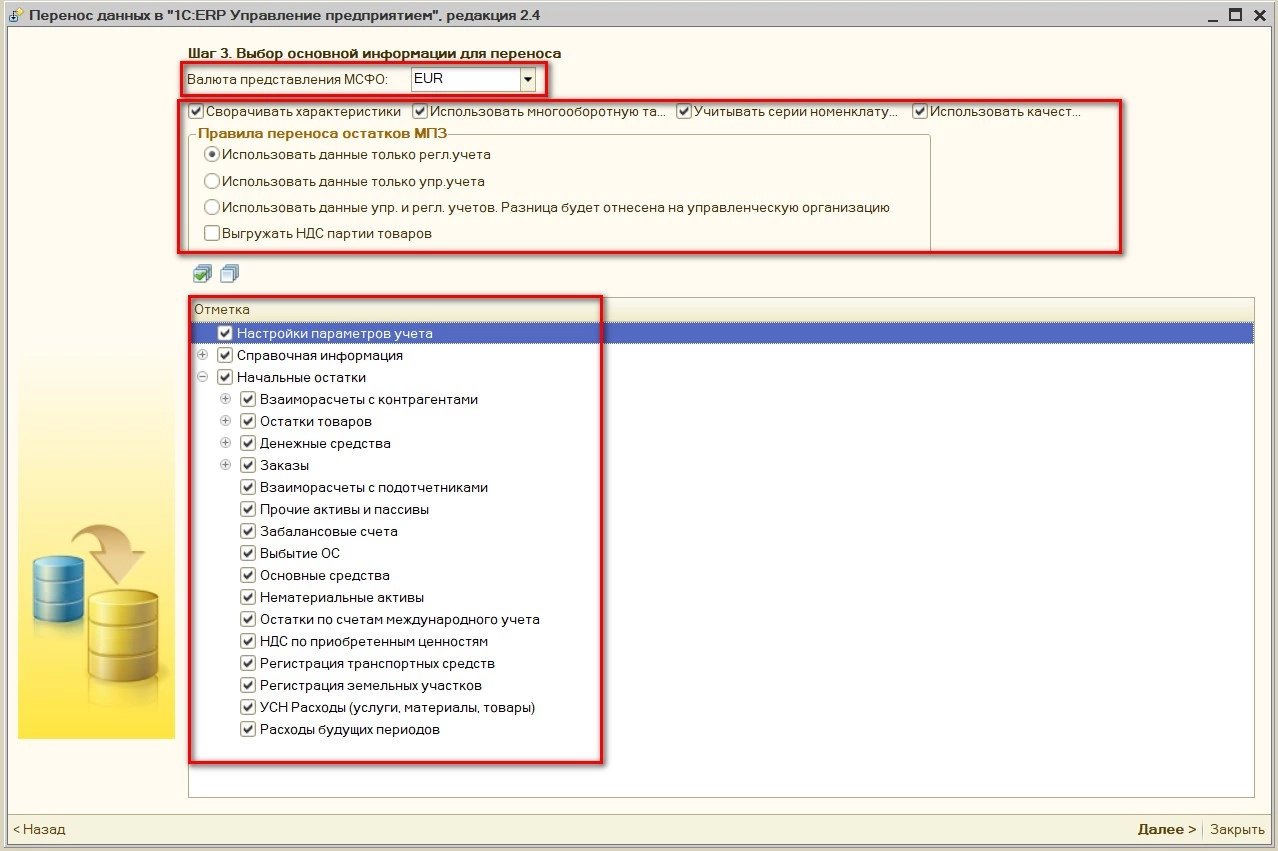
Task: Expand the Заказы node
Action: tap(225, 465)
